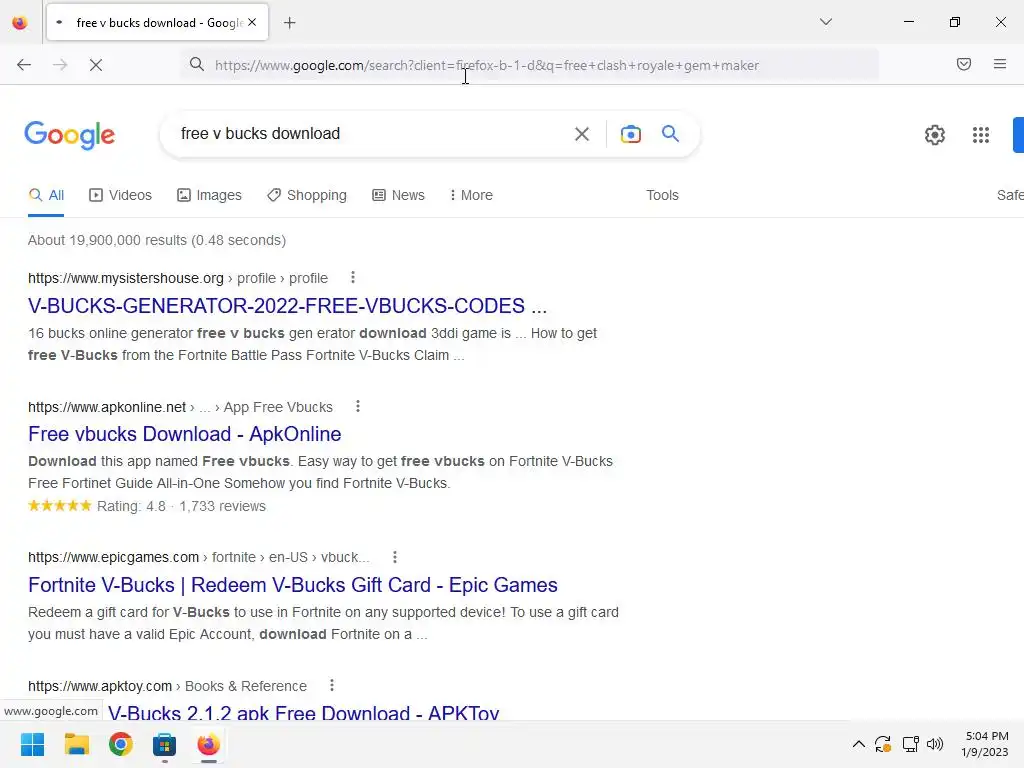Image resolution: width=1024 pixels, height=768 pixels.
Task: Close the 'free v bucks download' tab
Action: pos(253,22)
